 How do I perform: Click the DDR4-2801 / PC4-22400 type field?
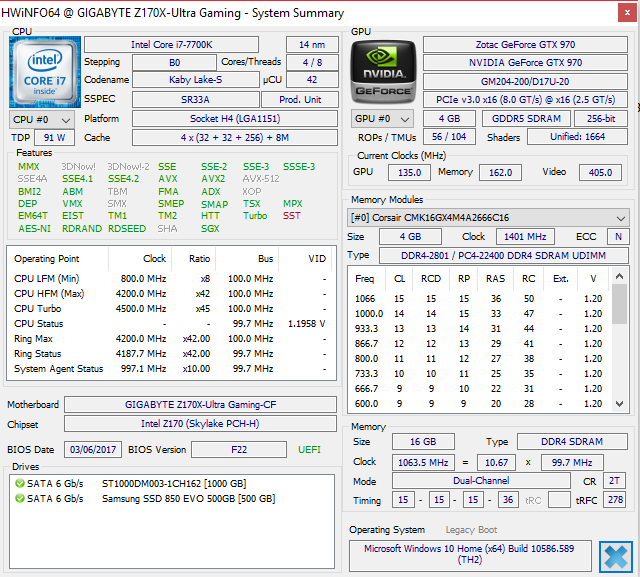(504, 256)
